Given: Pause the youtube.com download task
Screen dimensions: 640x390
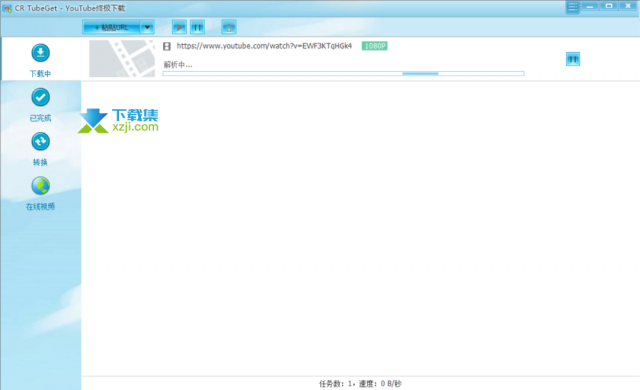Looking at the screenshot, I should pos(573,59).
